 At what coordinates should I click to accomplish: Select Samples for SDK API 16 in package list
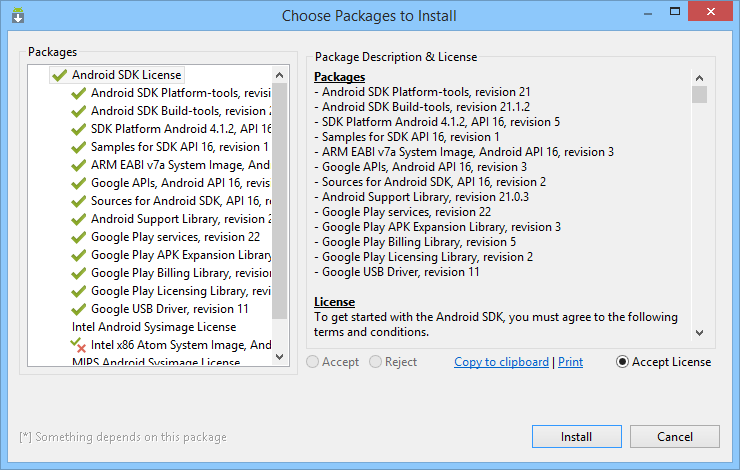[179, 147]
